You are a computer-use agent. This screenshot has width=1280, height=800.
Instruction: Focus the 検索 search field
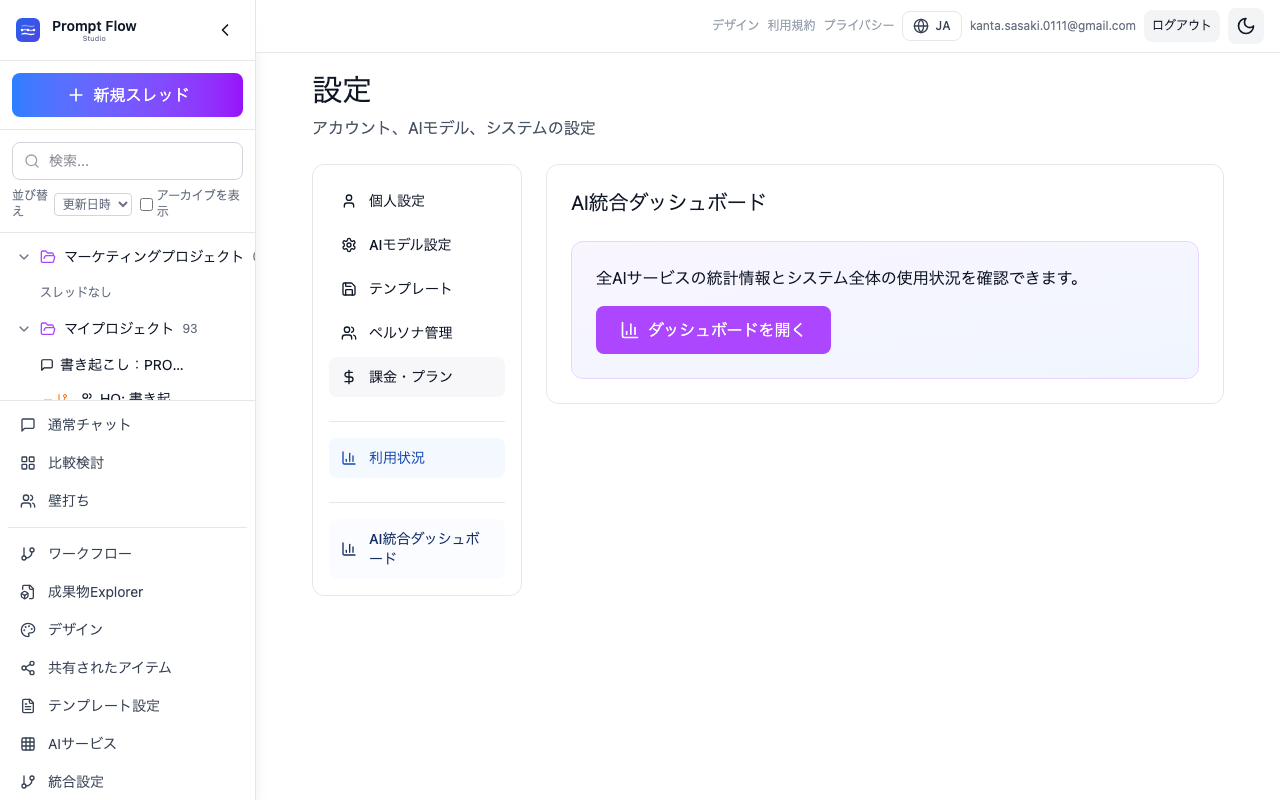pos(127,161)
